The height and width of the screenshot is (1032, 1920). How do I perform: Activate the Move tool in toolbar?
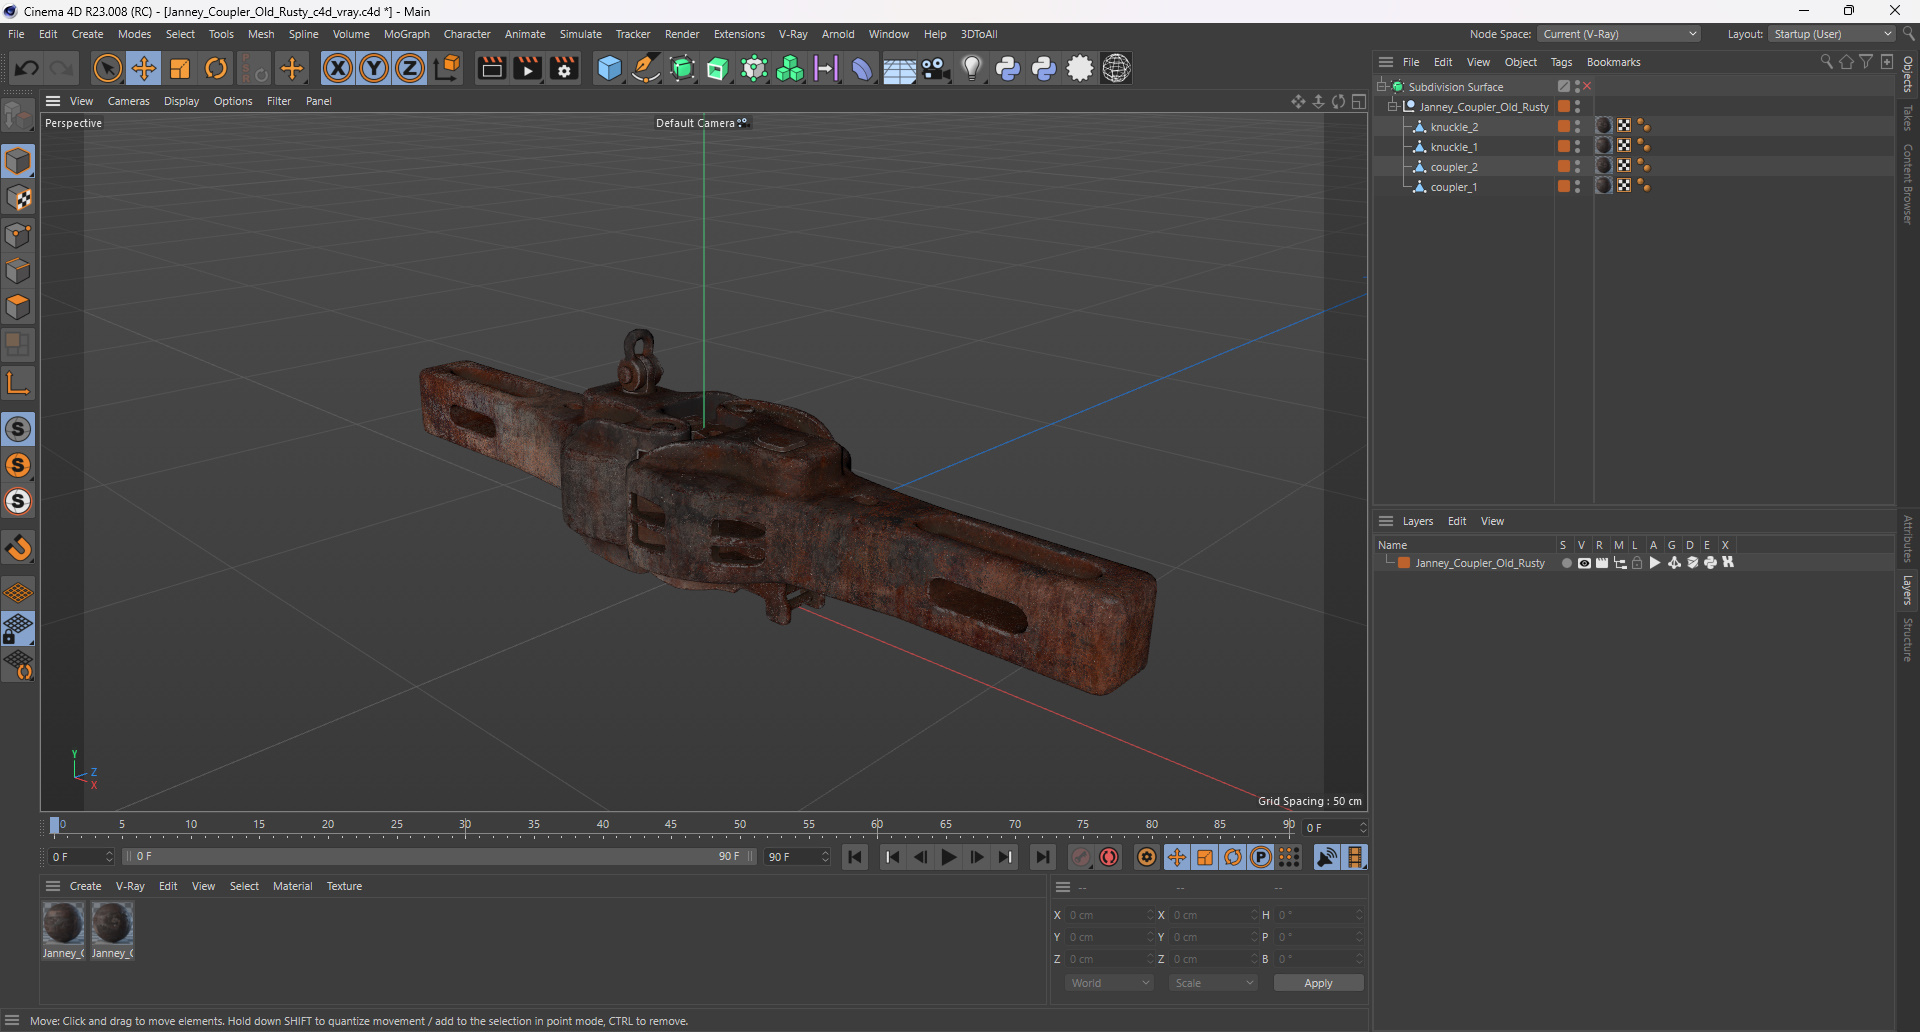point(144,68)
